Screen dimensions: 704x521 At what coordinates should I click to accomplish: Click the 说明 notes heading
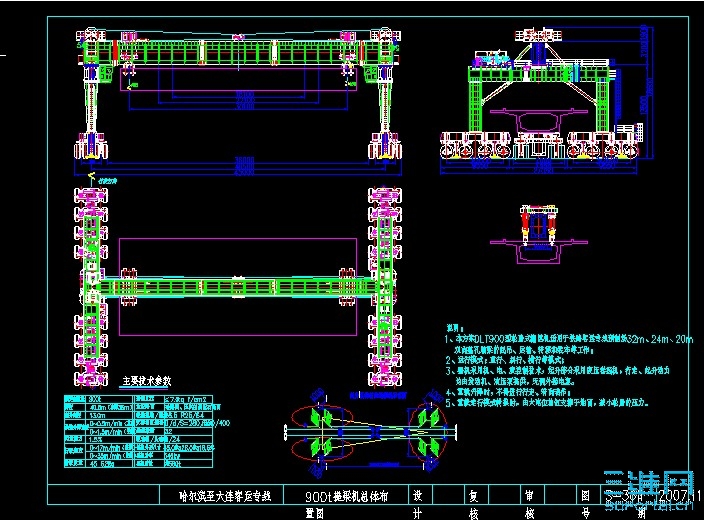pyautogui.click(x=455, y=328)
